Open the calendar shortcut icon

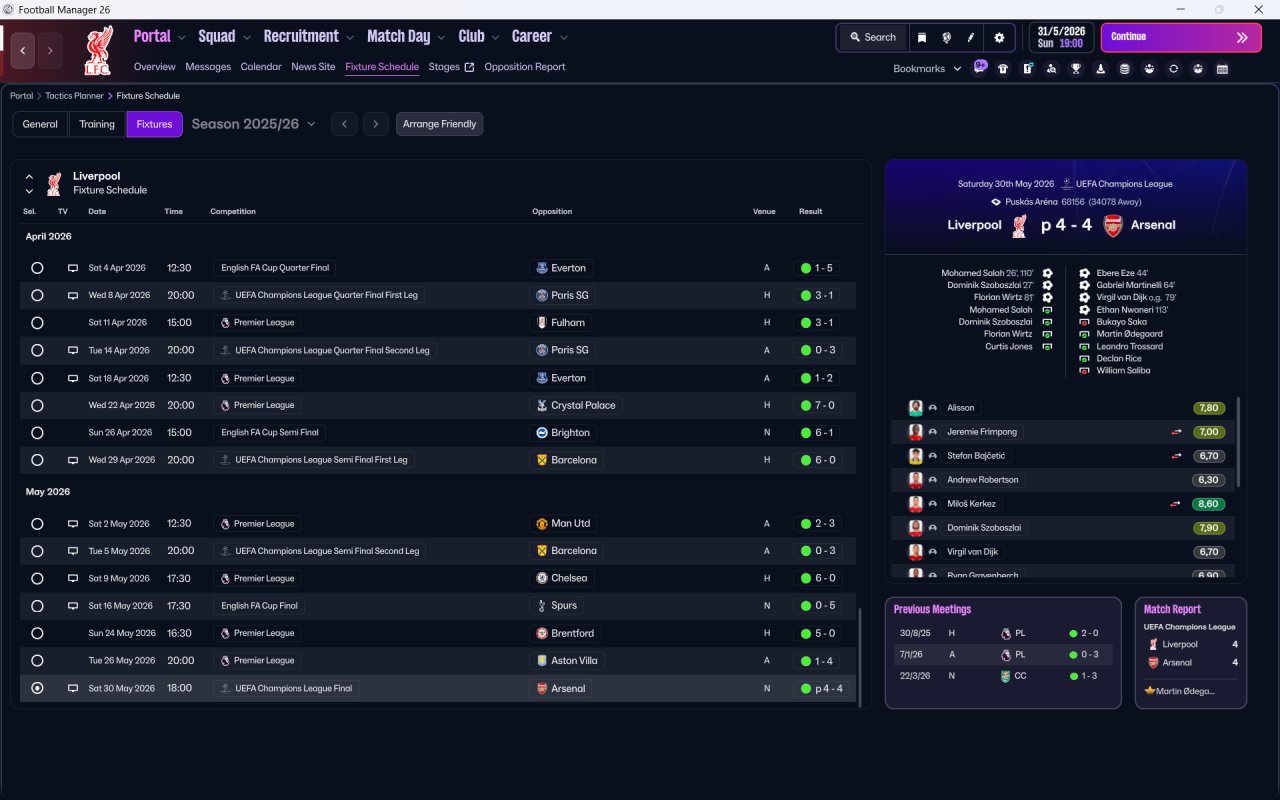tap(1222, 69)
